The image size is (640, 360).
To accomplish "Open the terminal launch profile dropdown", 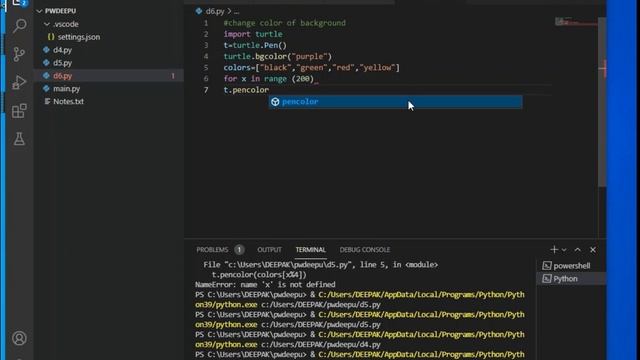I will (564, 250).
